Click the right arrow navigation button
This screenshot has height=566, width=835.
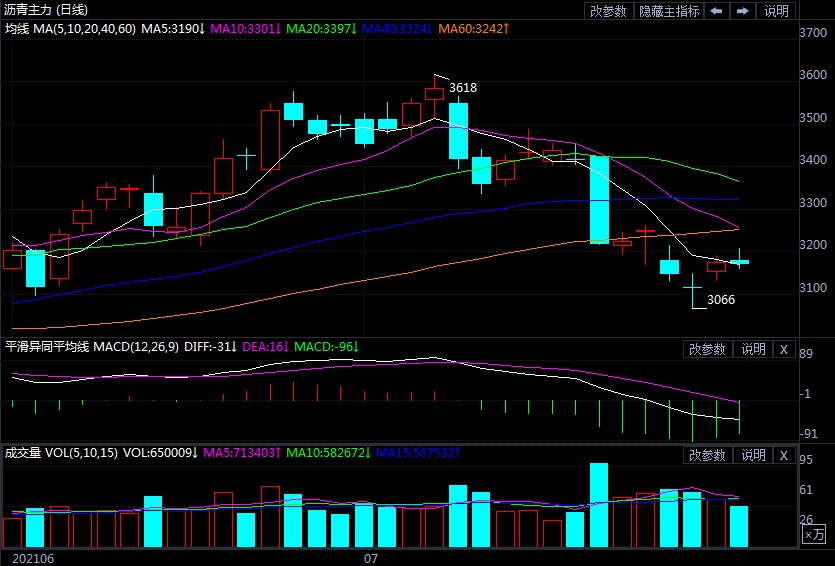point(742,11)
